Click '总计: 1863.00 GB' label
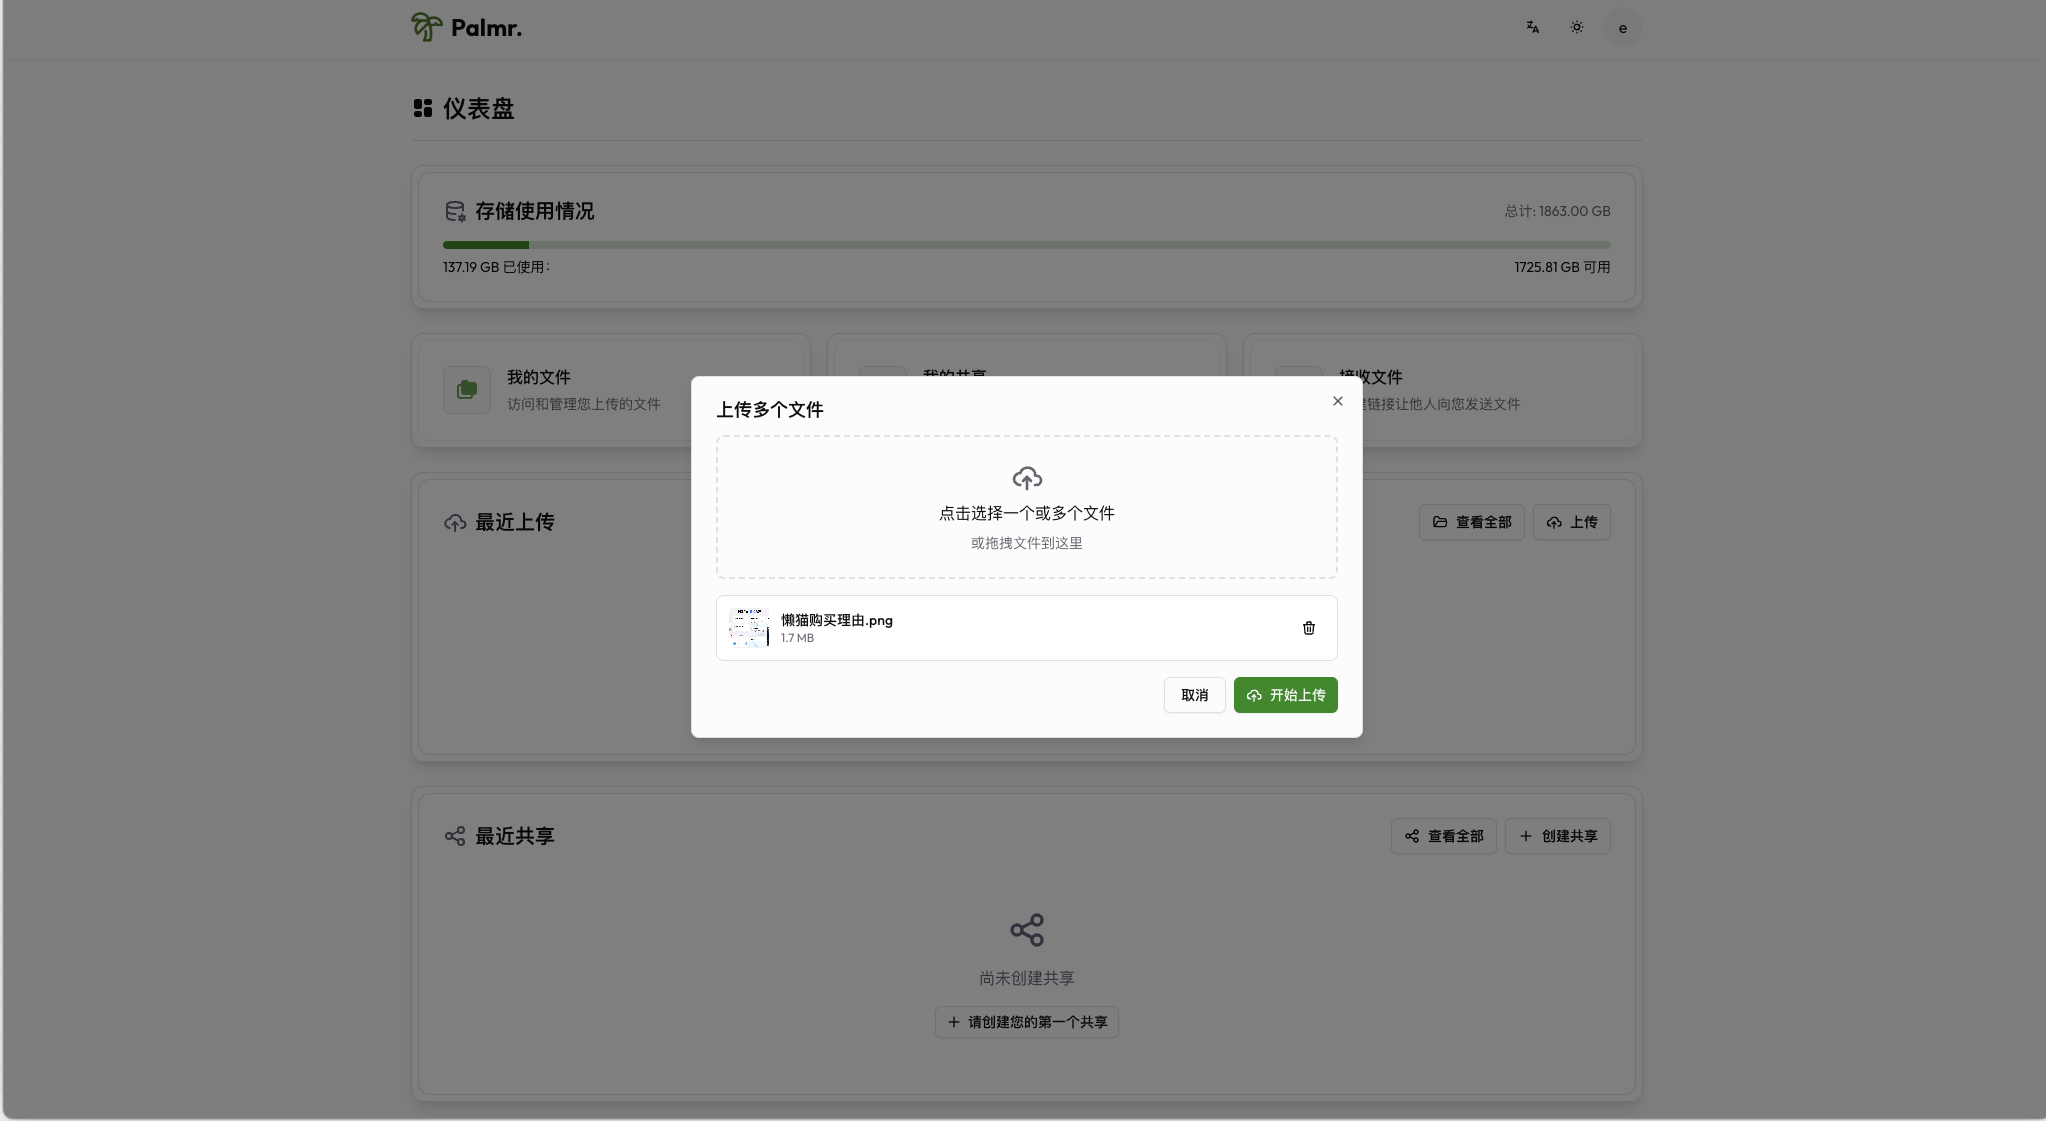 pyautogui.click(x=1558, y=211)
